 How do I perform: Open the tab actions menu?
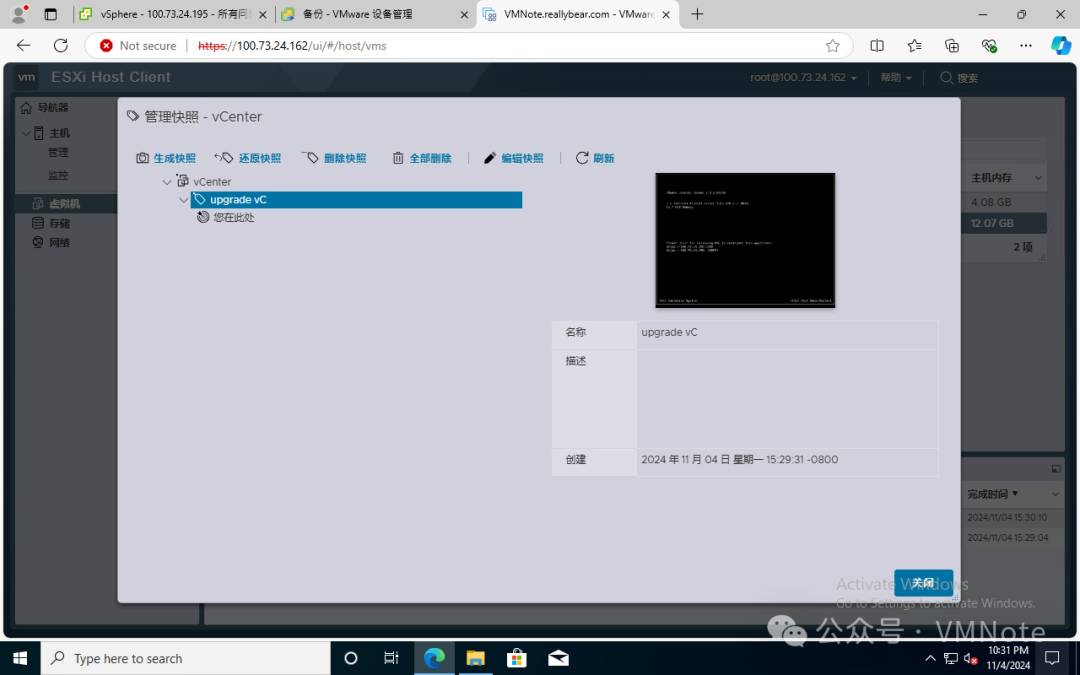point(50,14)
